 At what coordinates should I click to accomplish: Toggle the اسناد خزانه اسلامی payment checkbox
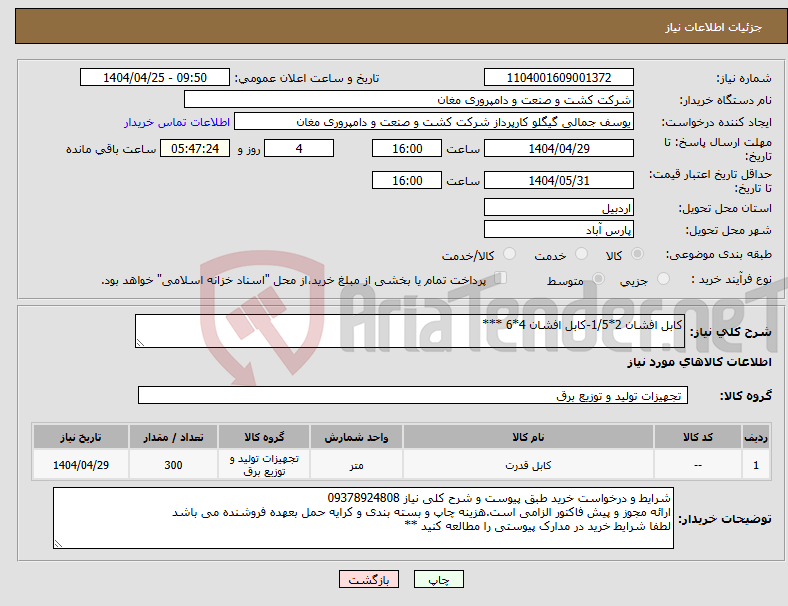pyautogui.click(x=501, y=278)
